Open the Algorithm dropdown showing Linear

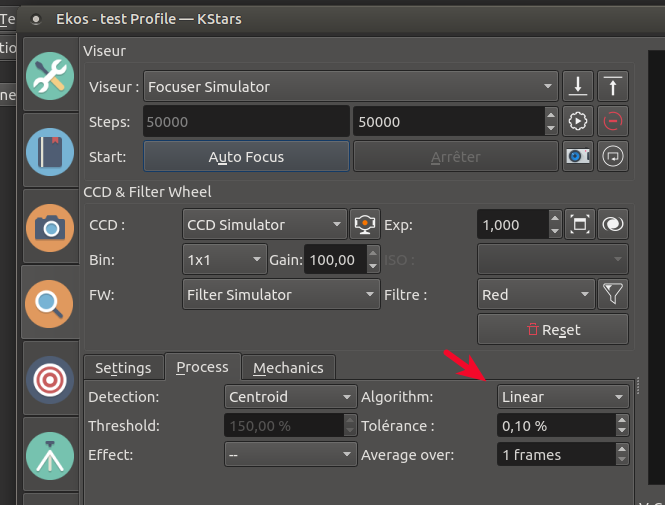pos(563,397)
